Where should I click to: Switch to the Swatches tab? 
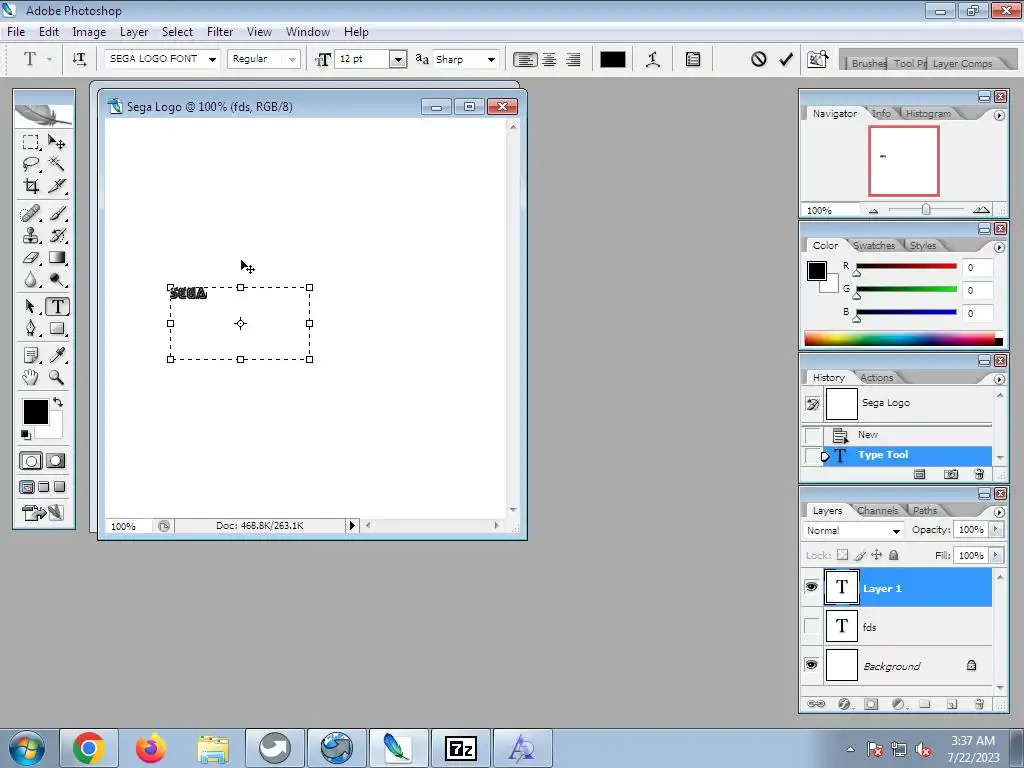[x=874, y=246]
